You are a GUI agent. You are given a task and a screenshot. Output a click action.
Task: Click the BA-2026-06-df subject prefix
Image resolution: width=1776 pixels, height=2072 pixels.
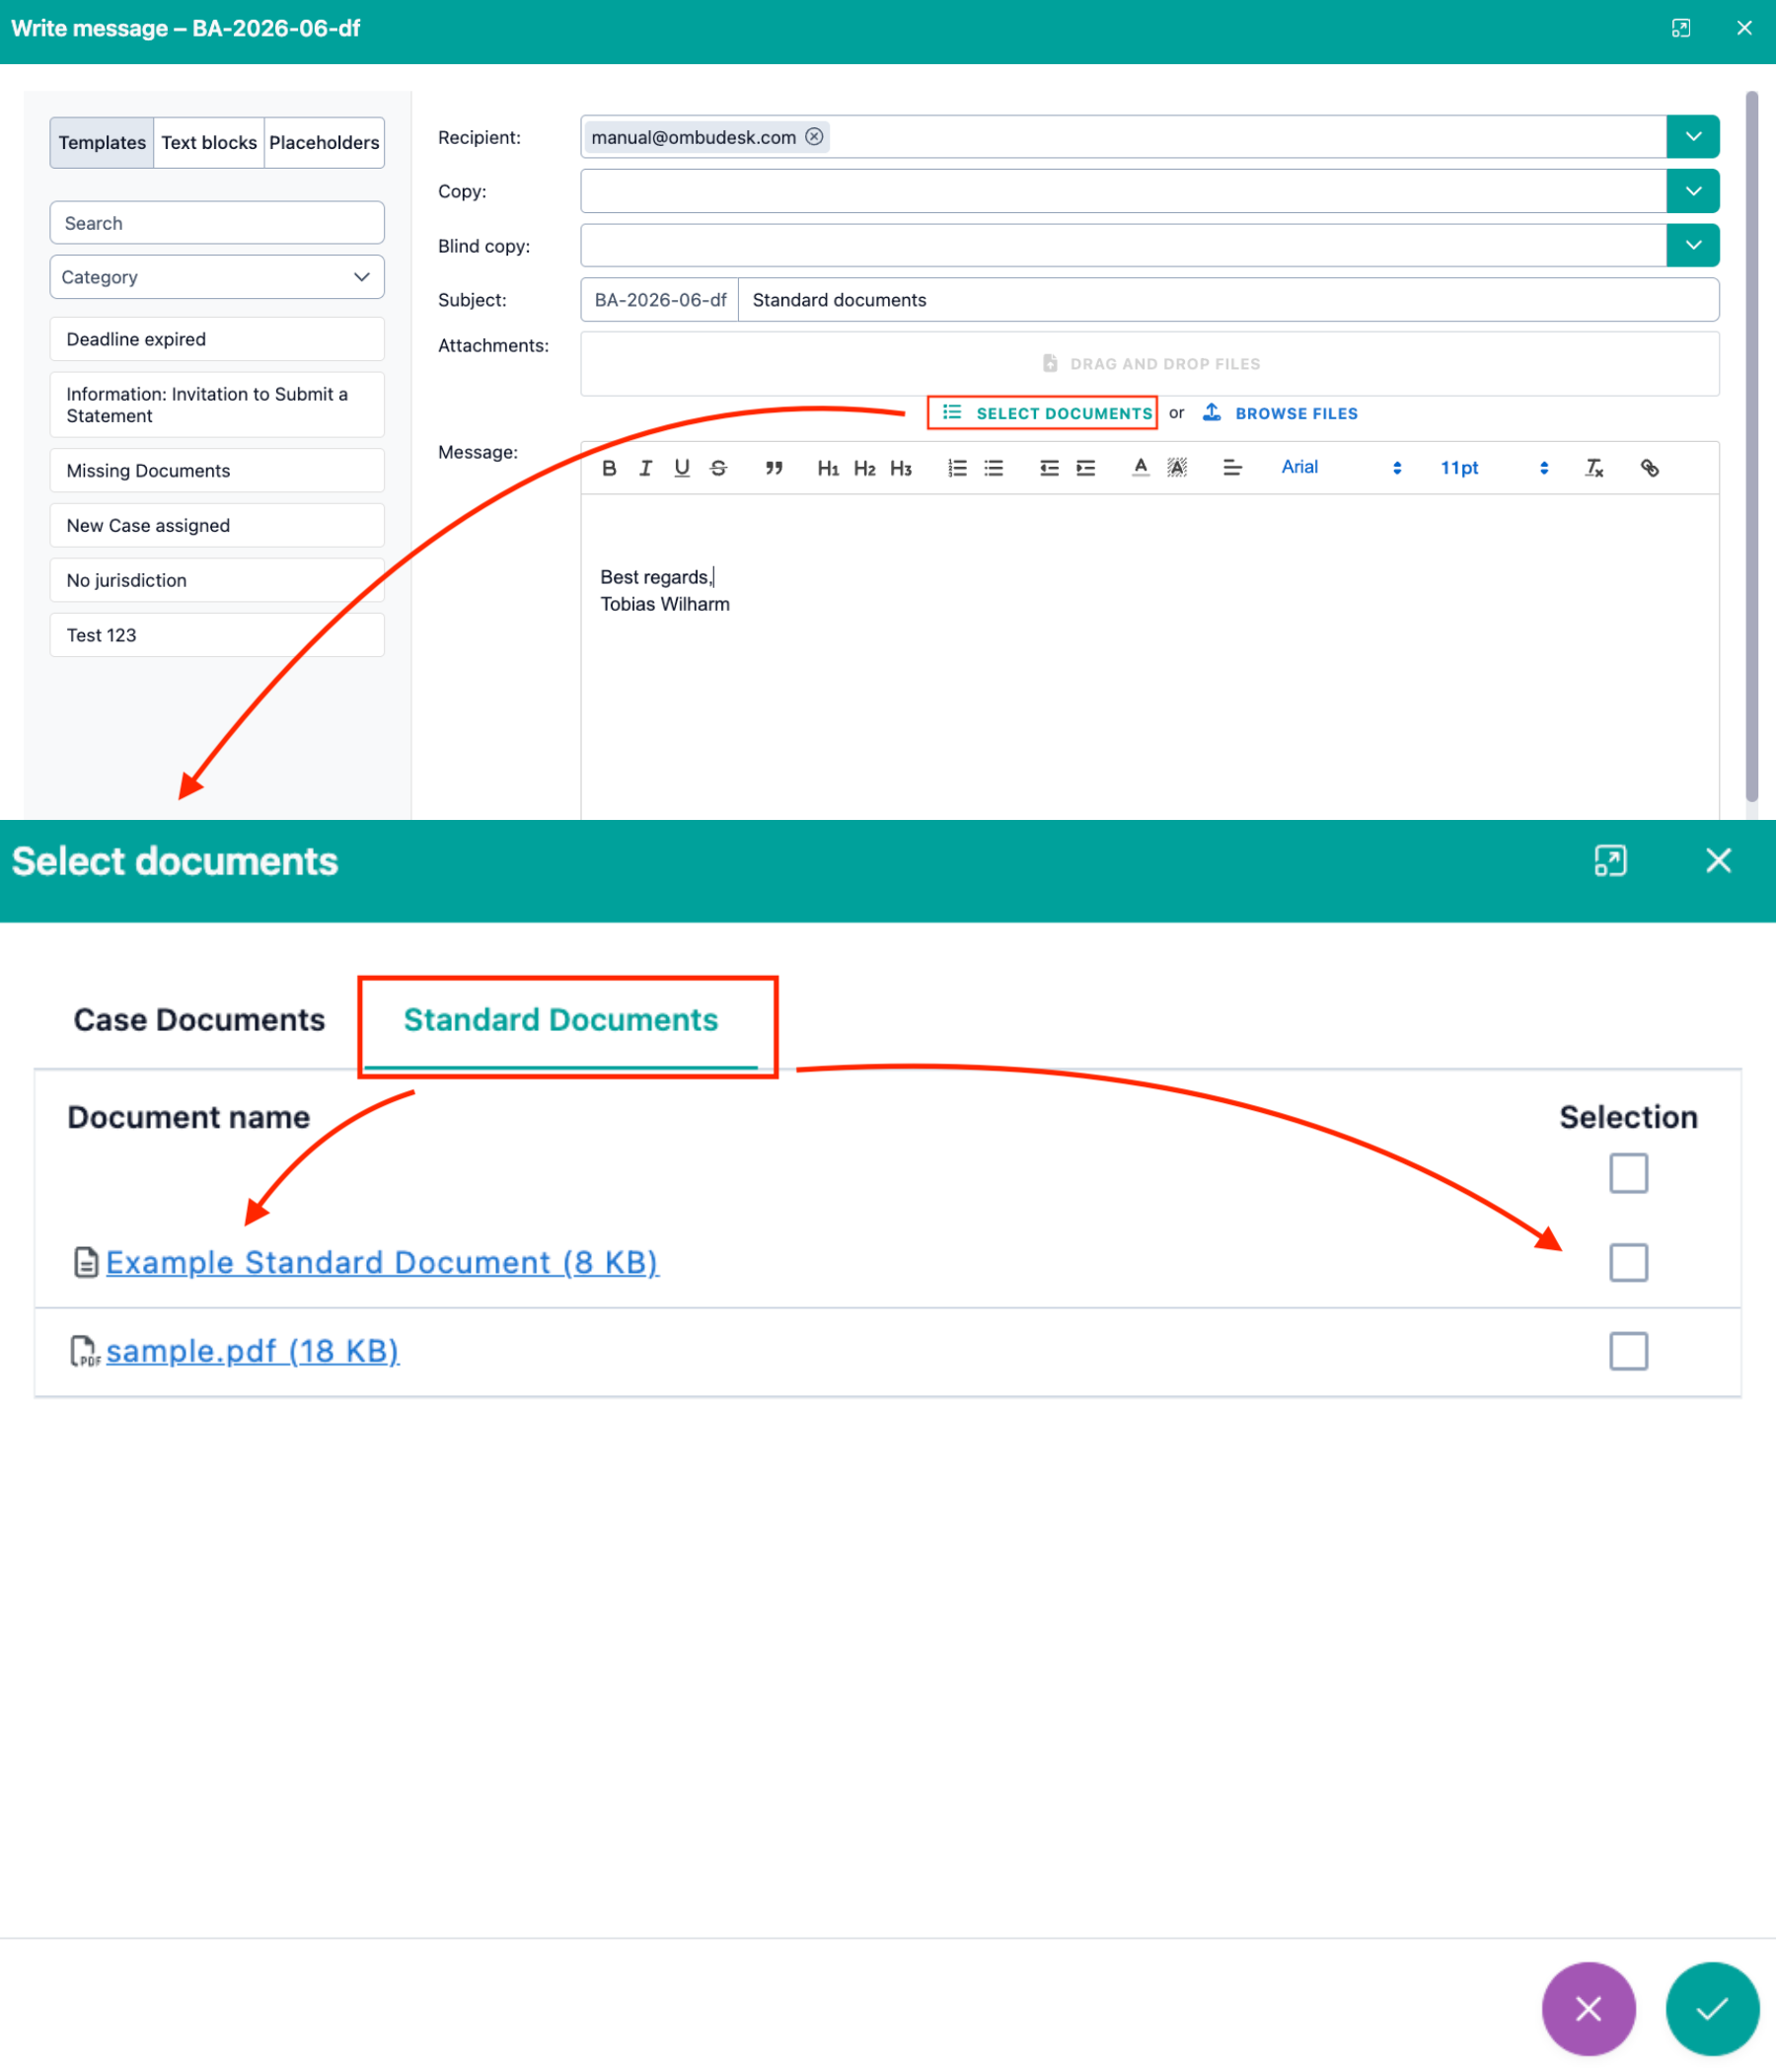[x=660, y=300]
